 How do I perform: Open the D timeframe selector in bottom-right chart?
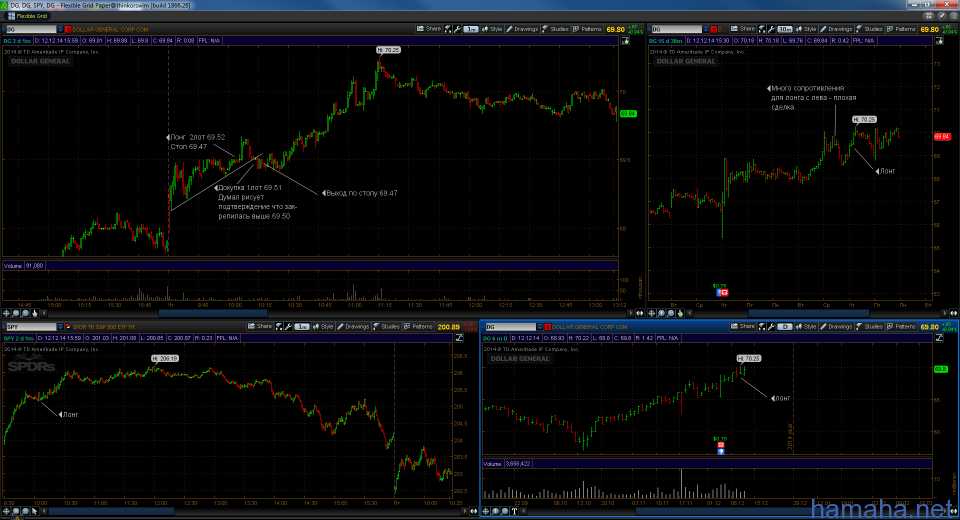(x=785, y=326)
